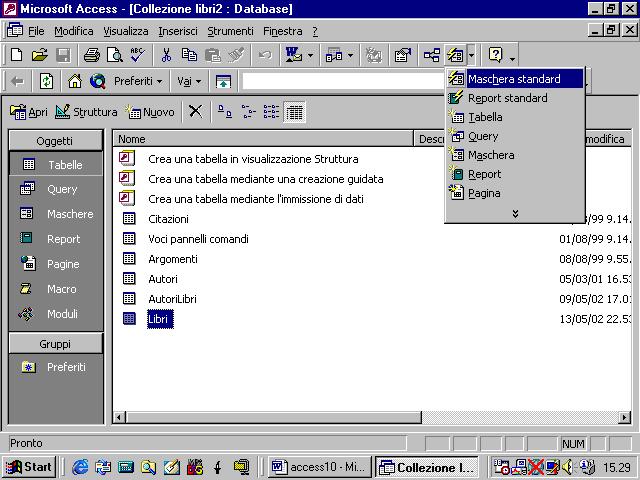Run the ABC spelling check icon
Viewport: 640px width, 480px height.
pos(138,55)
